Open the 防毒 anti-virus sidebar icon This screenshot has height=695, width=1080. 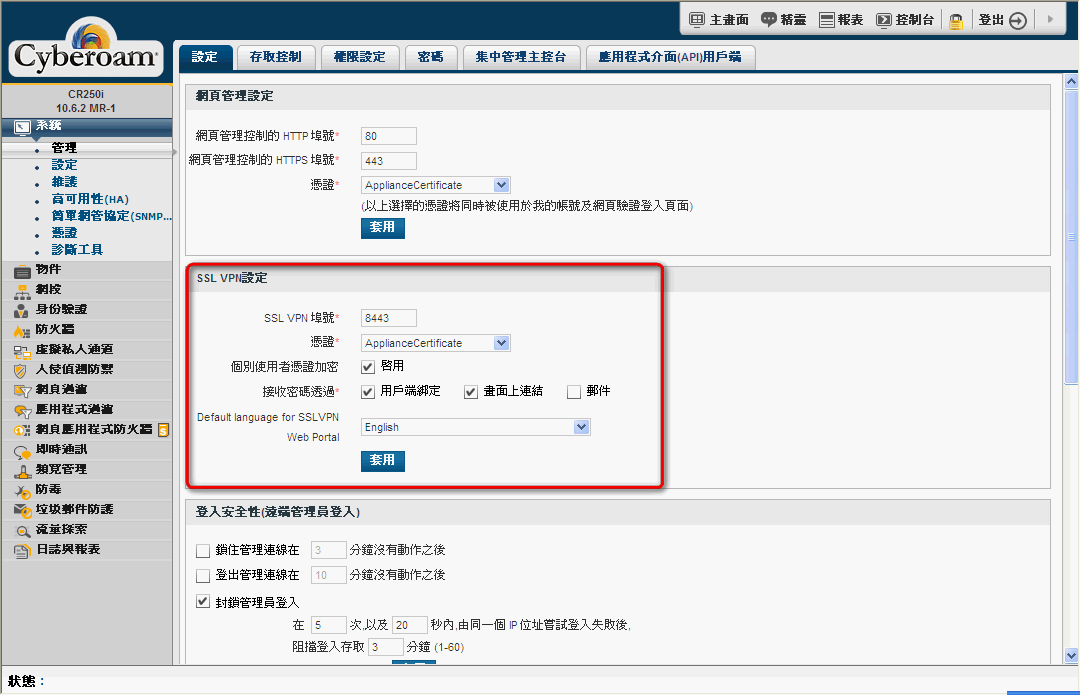23,491
